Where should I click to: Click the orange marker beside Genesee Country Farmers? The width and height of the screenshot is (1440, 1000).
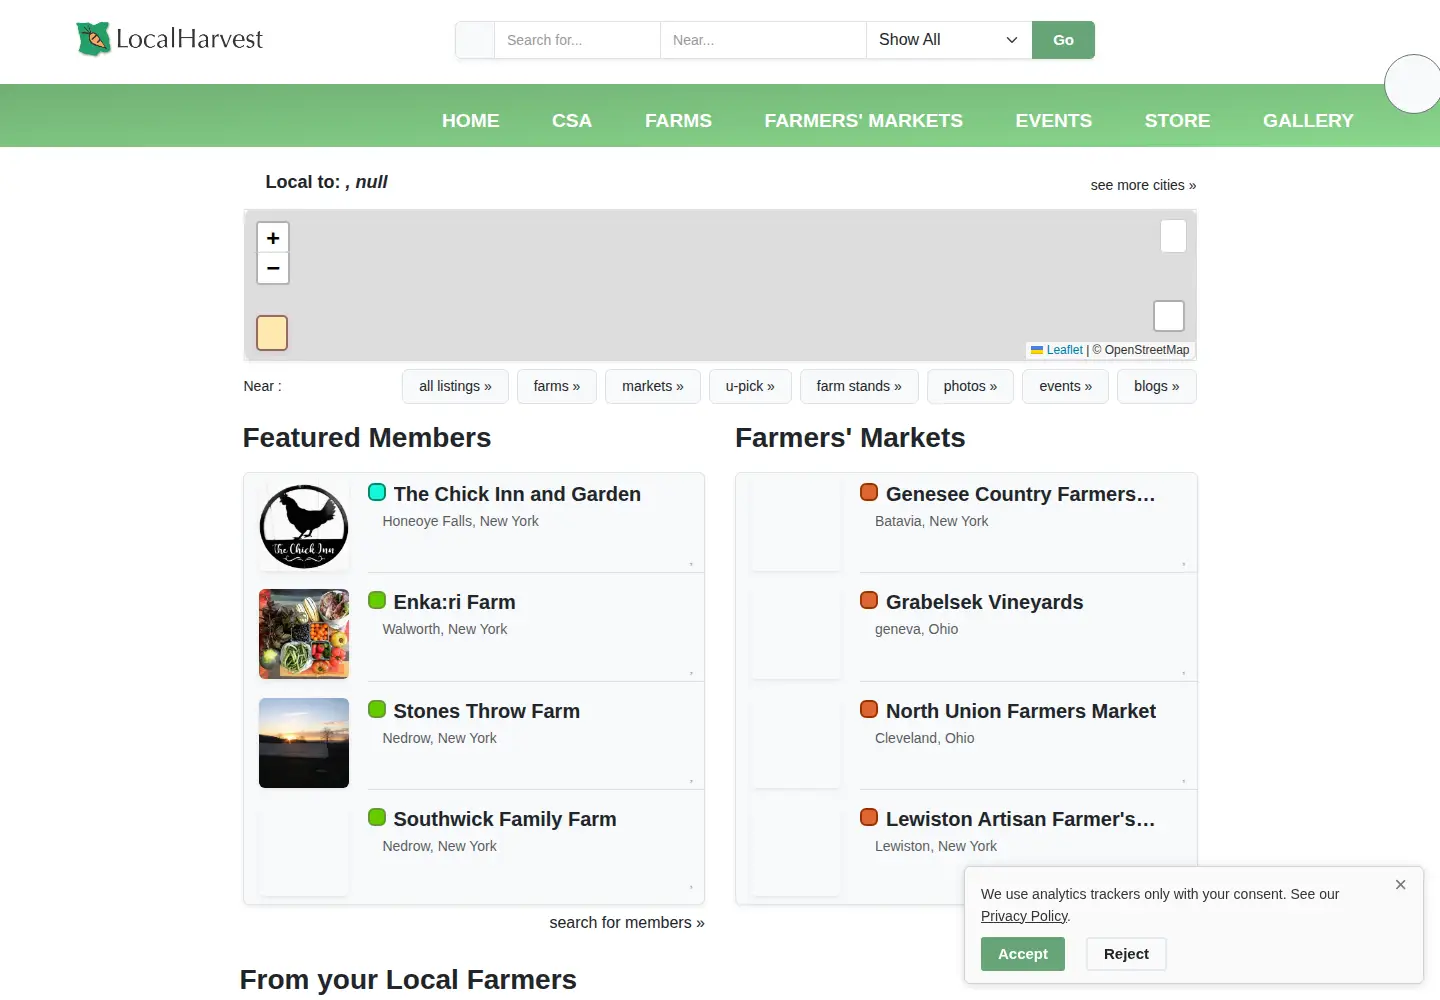click(x=869, y=492)
